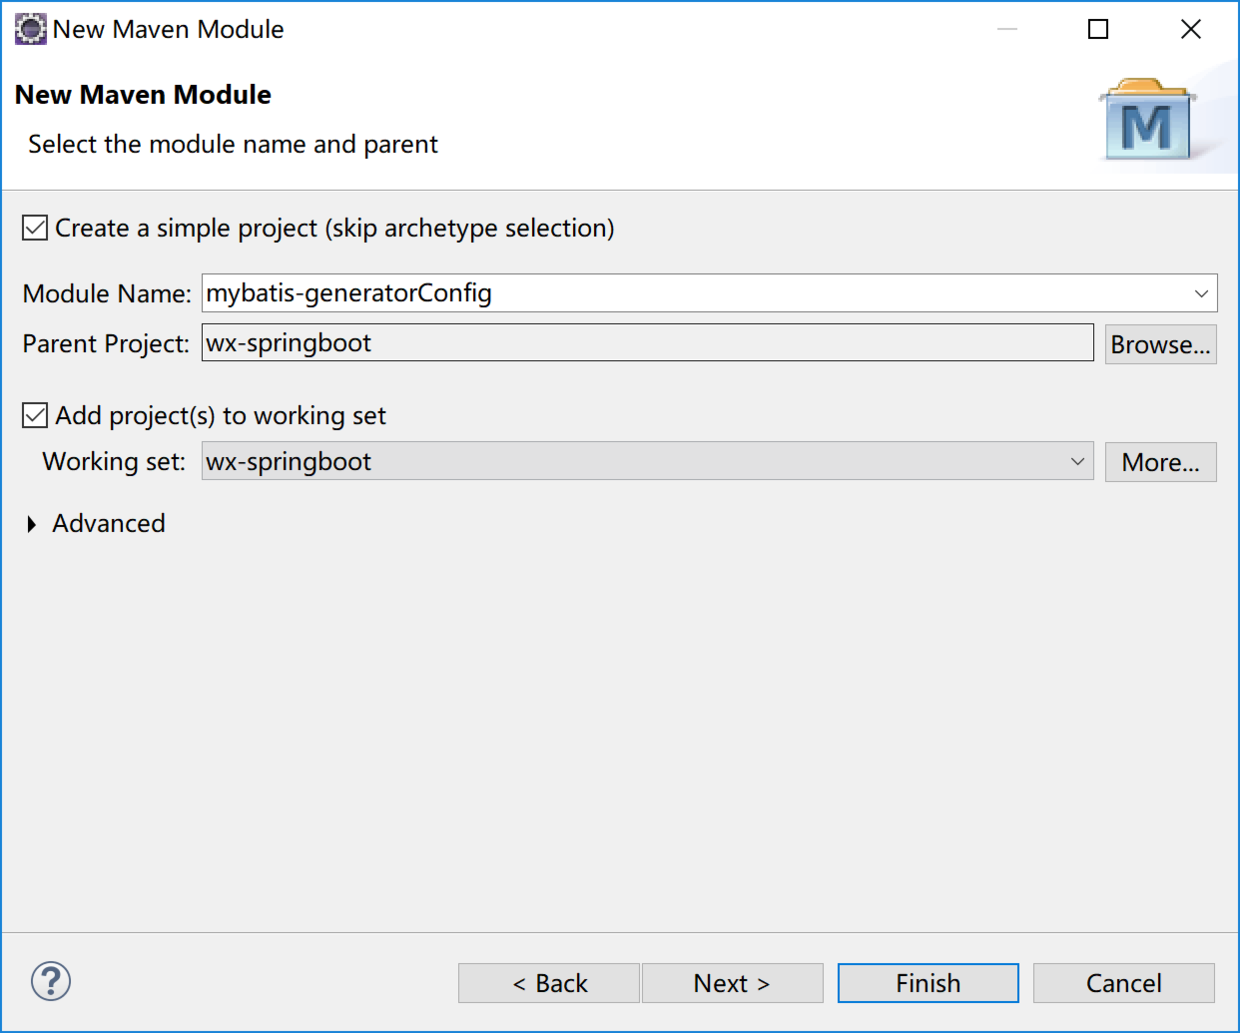
Task: Click More to select working sets
Action: pyautogui.click(x=1160, y=462)
